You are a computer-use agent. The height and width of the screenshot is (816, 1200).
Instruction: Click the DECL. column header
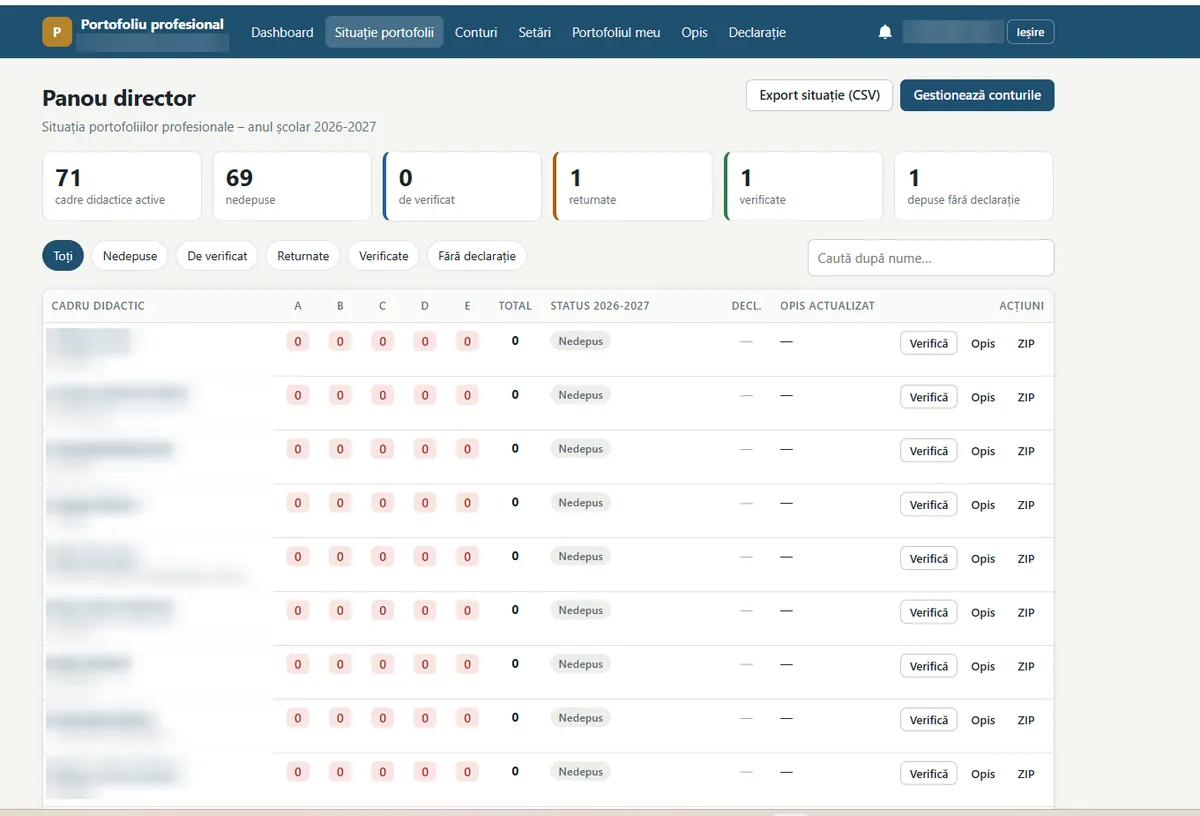[x=746, y=306]
